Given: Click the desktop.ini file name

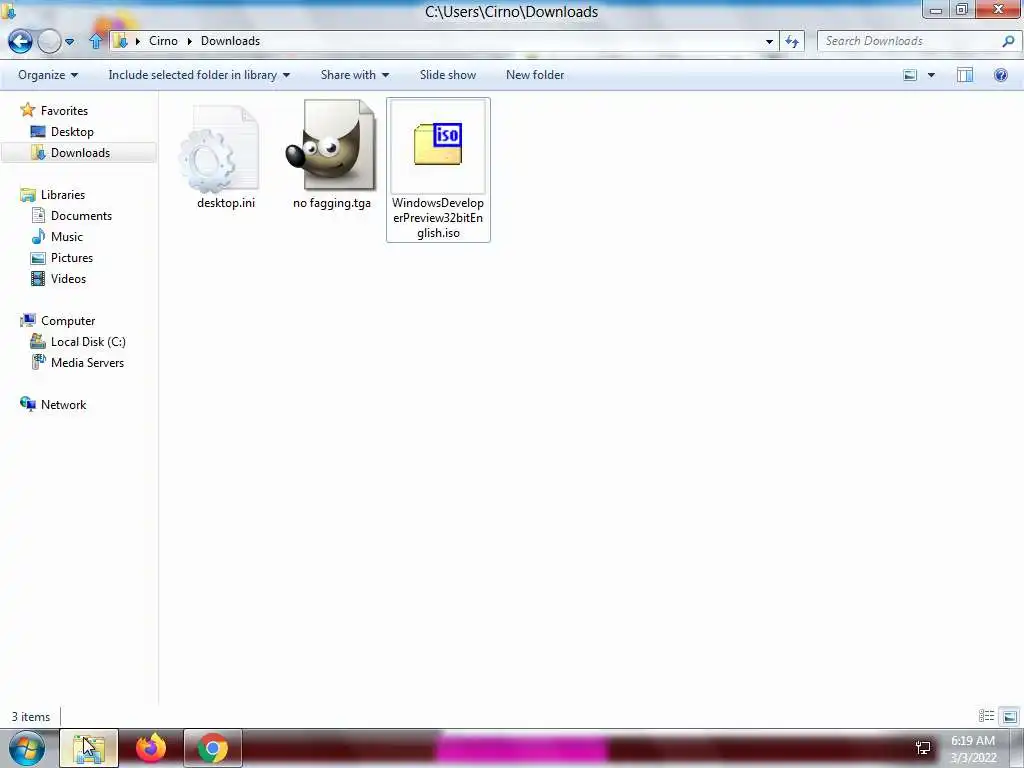Looking at the screenshot, I should tap(226, 202).
